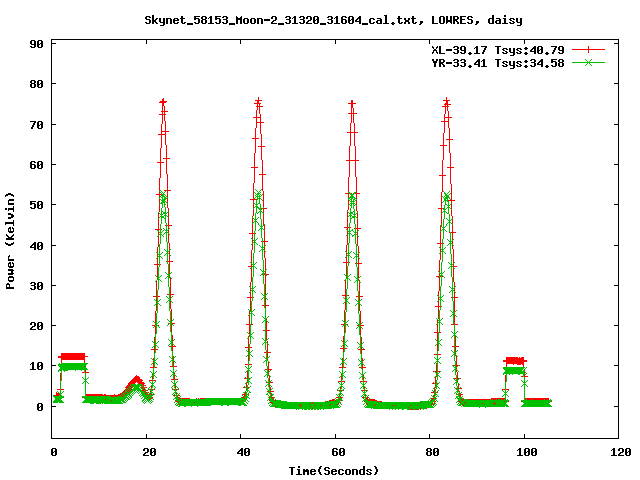Click the plot title Skynet_58153_Moon-2 text

[333, 20]
